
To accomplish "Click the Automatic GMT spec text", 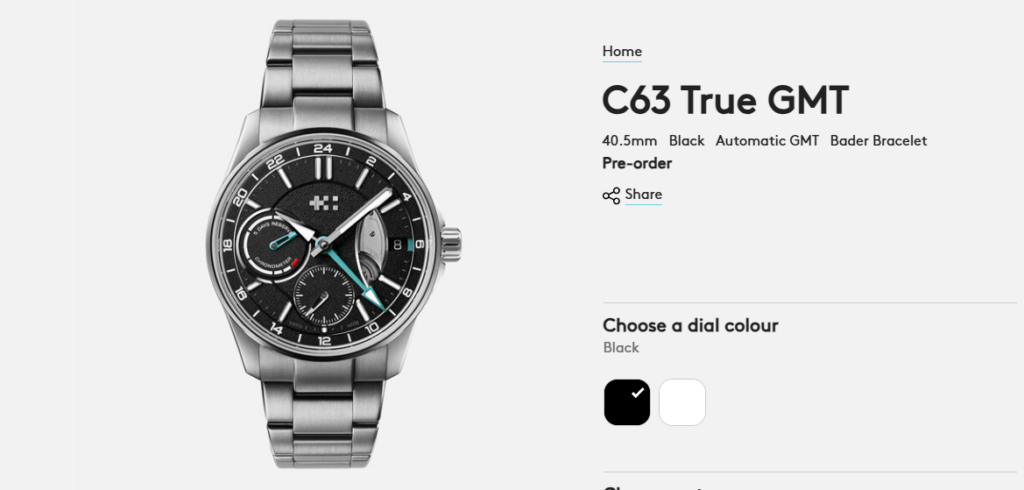I will click(x=767, y=141).
